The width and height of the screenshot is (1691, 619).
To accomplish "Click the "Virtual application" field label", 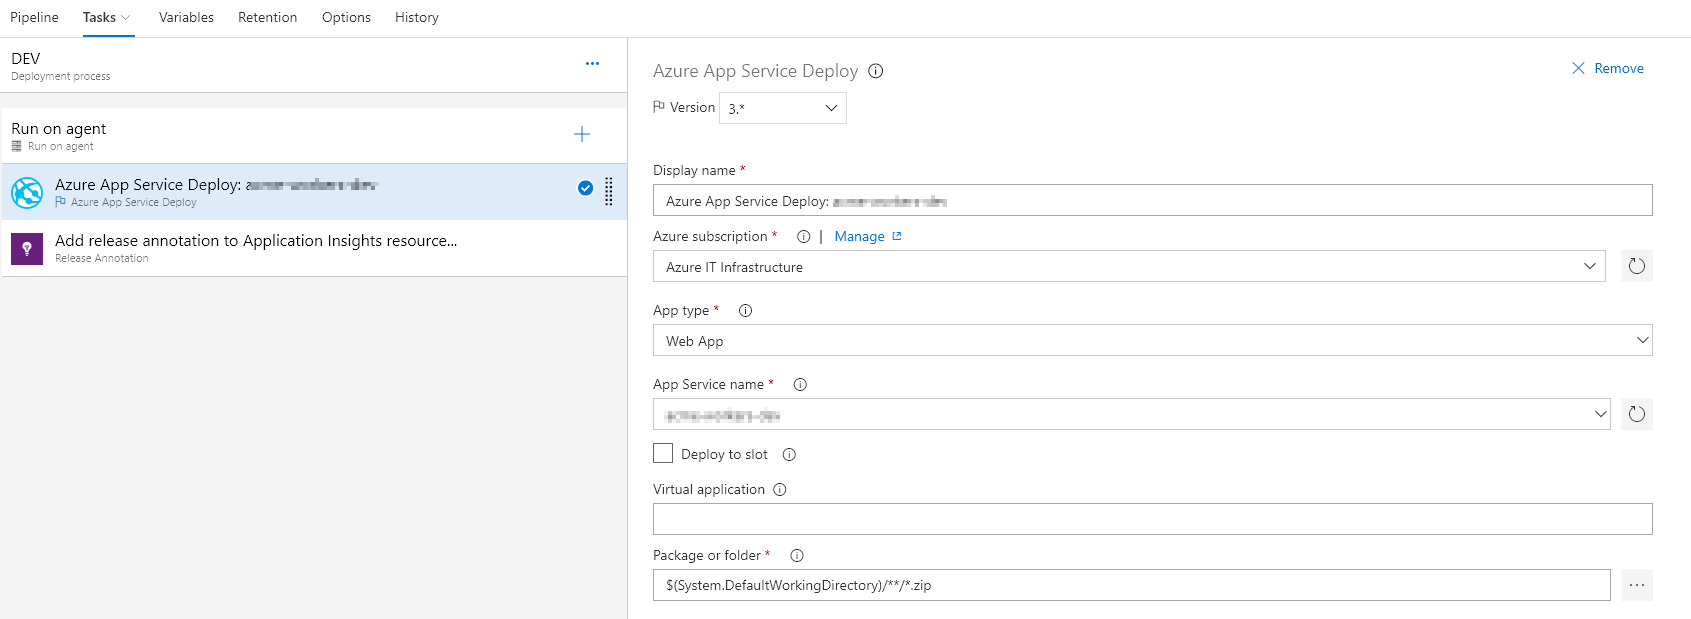I will pos(709,490).
